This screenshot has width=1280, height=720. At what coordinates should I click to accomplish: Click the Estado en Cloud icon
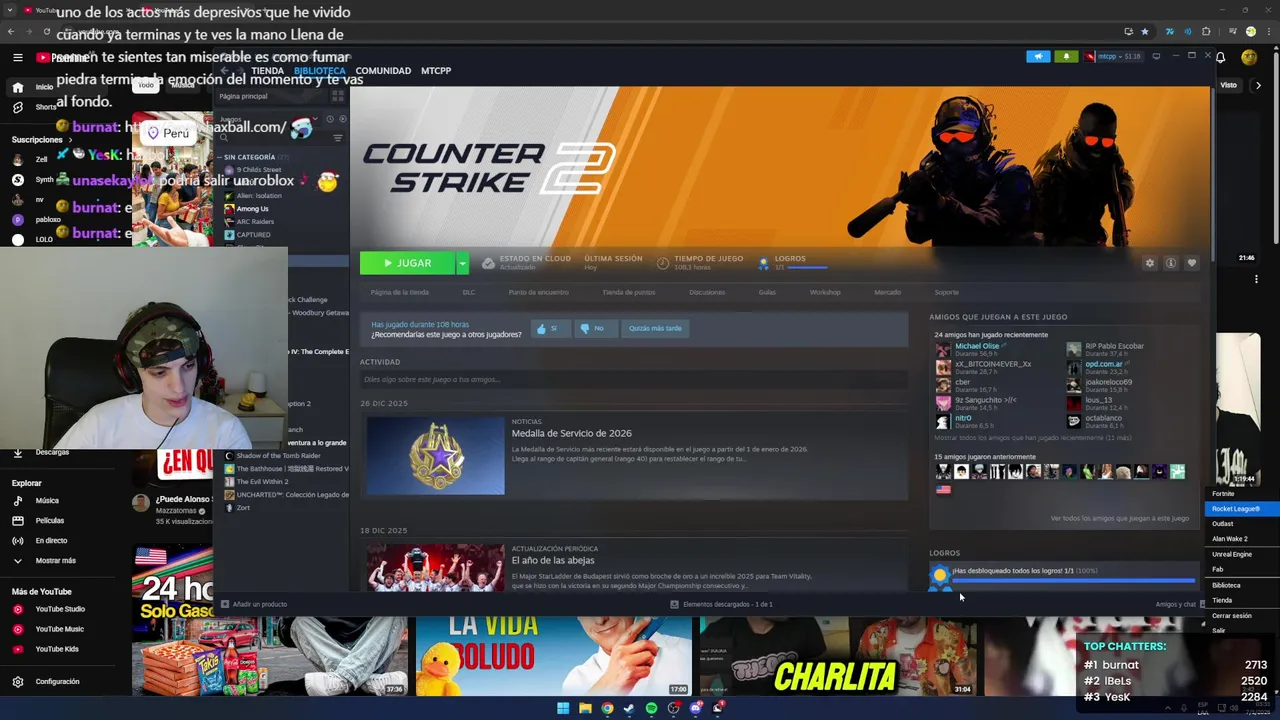(x=488, y=263)
